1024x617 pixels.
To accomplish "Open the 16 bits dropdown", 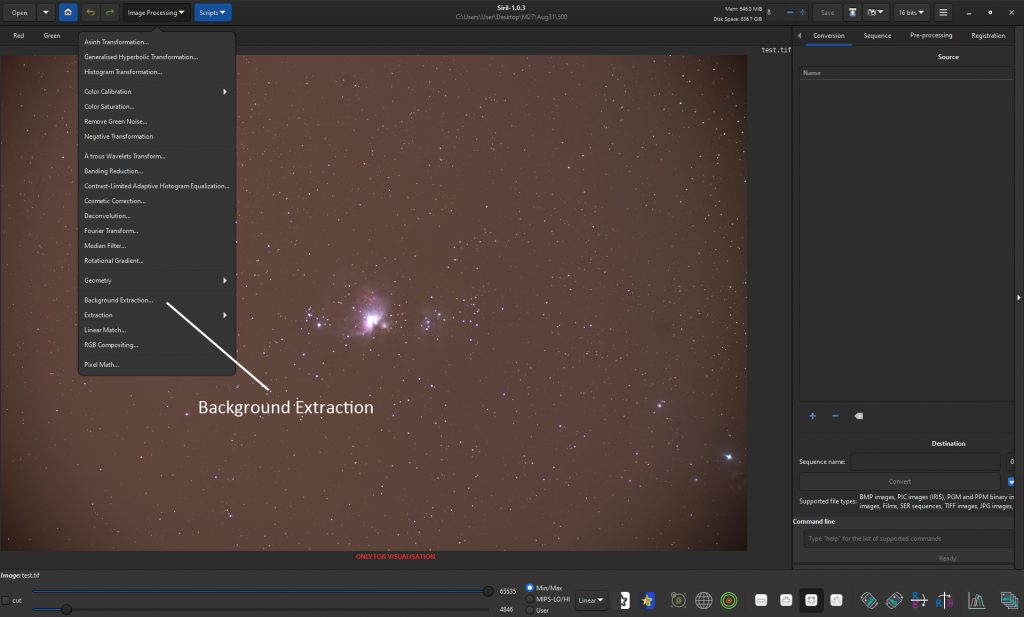I will pyautogui.click(x=910, y=13).
